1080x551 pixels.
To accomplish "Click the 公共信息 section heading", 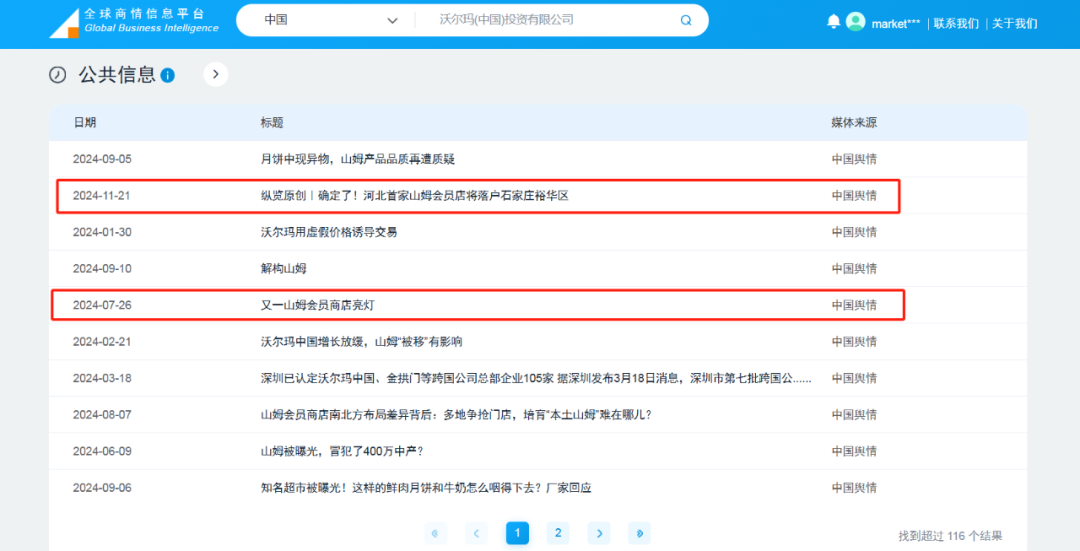I will [117, 74].
